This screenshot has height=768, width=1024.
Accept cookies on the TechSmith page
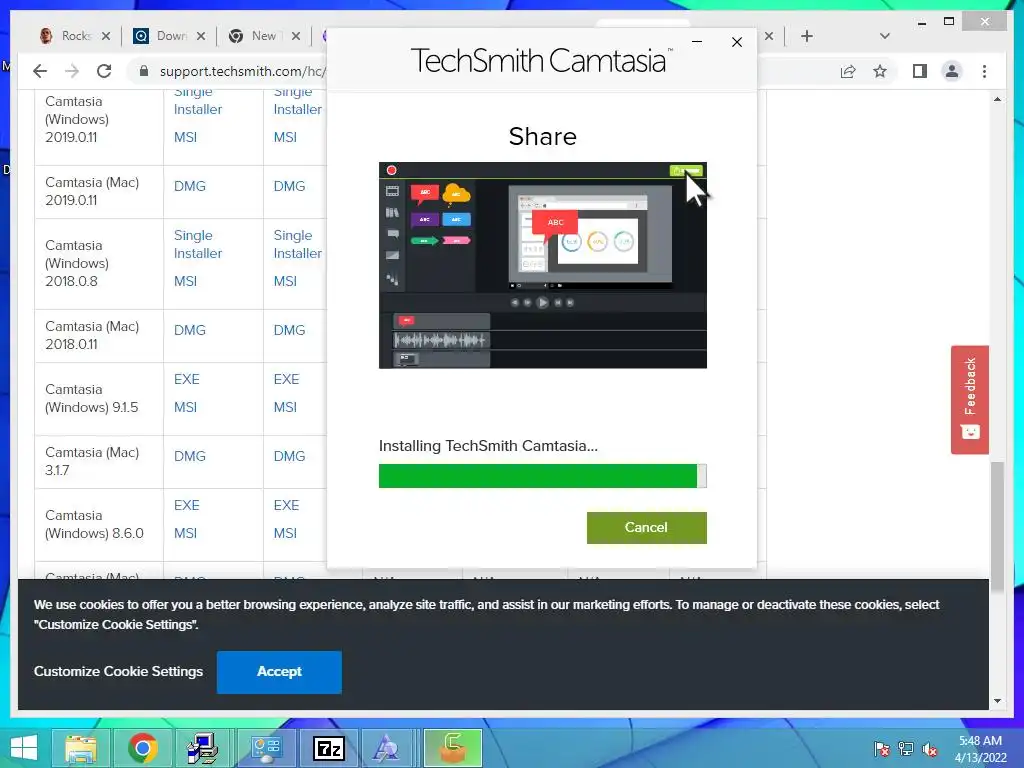coord(279,672)
